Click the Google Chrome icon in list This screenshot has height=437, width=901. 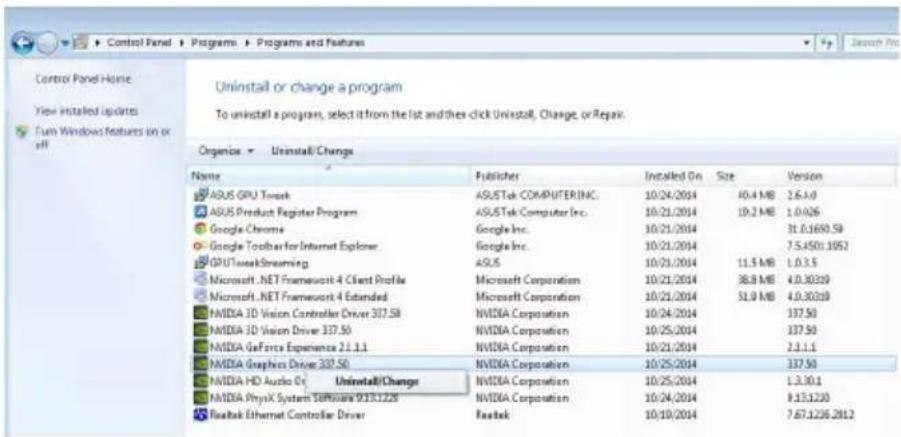pyautogui.click(x=200, y=229)
